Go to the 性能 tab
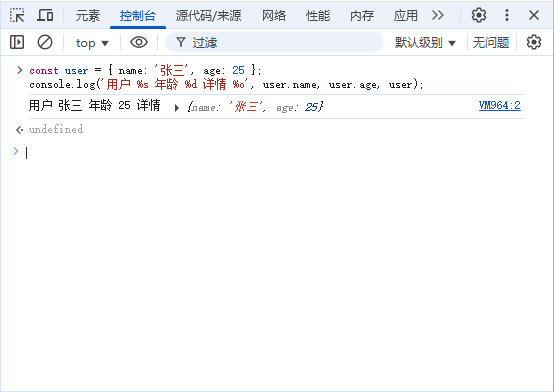This screenshot has height=392, width=554. click(x=318, y=16)
